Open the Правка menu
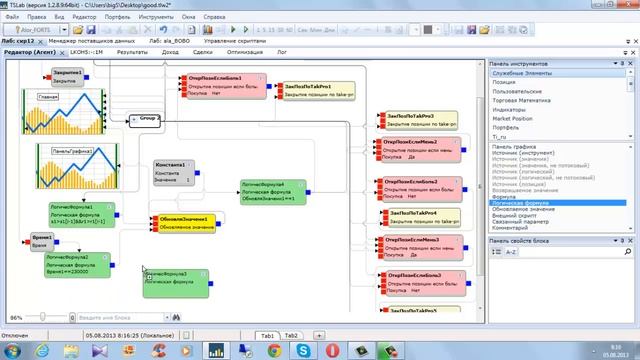The height and width of the screenshot is (360, 640). (36, 17)
